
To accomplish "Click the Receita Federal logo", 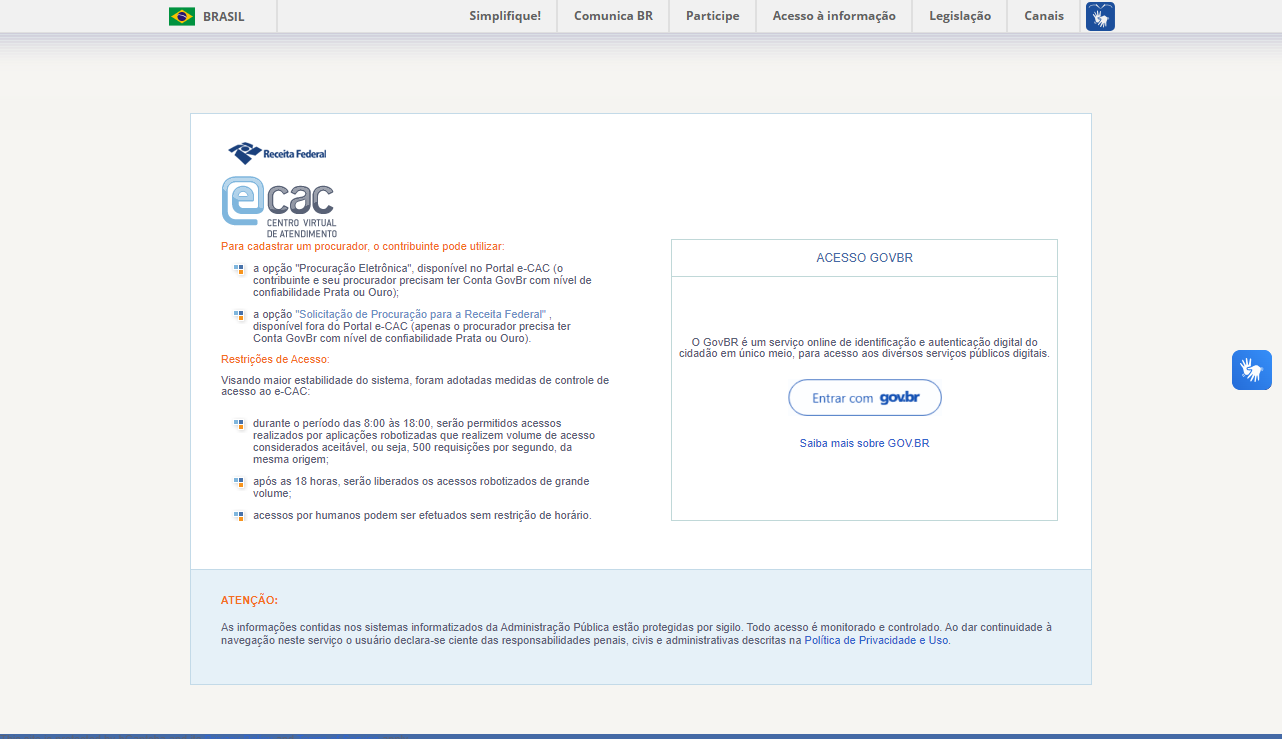I will (x=278, y=153).
